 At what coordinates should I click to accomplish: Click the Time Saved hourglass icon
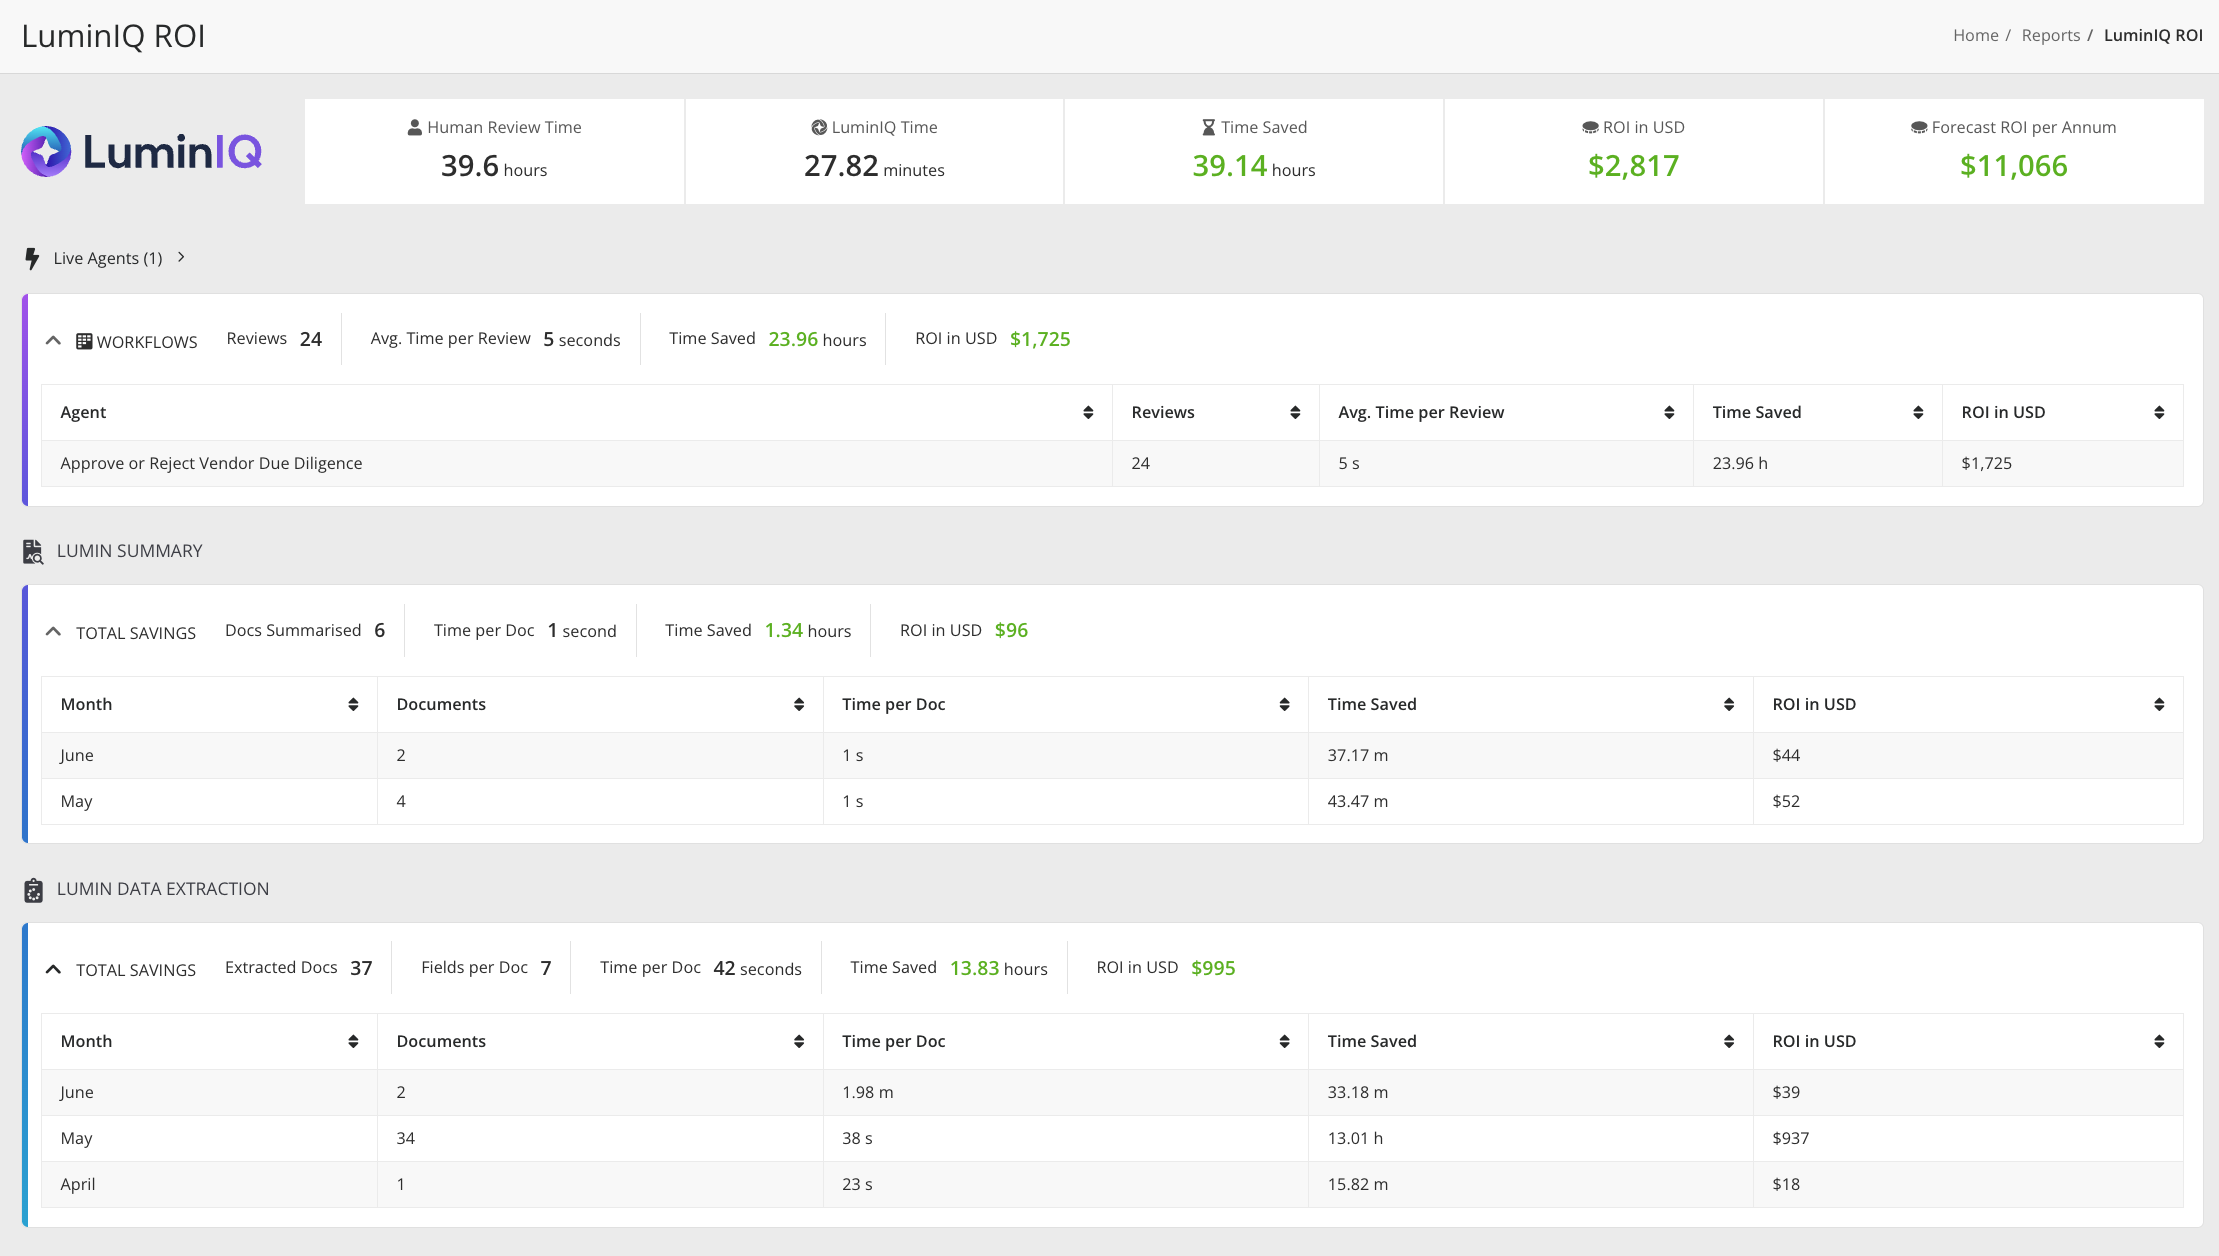click(x=1208, y=127)
